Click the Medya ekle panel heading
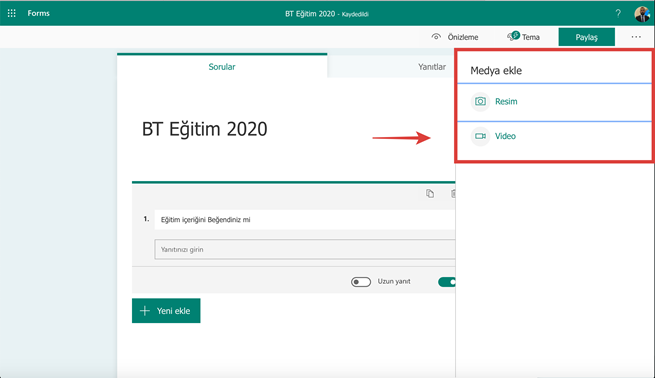The image size is (655, 378). point(496,71)
